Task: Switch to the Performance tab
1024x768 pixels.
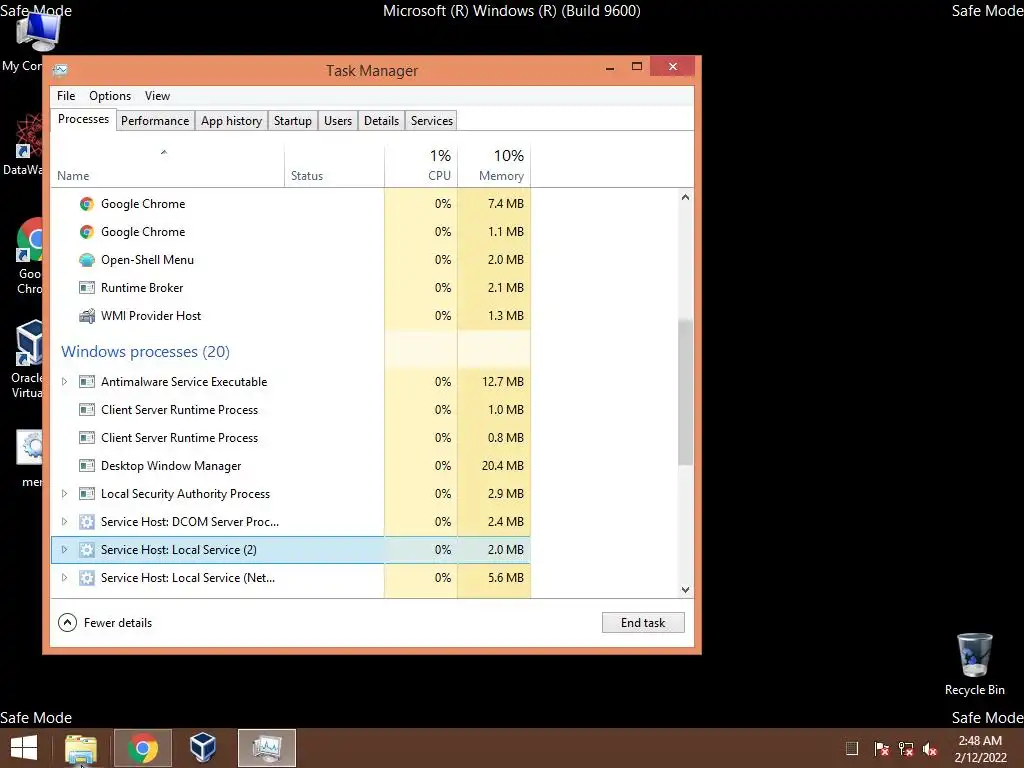Action: pyautogui.click(x=155, y=121)
